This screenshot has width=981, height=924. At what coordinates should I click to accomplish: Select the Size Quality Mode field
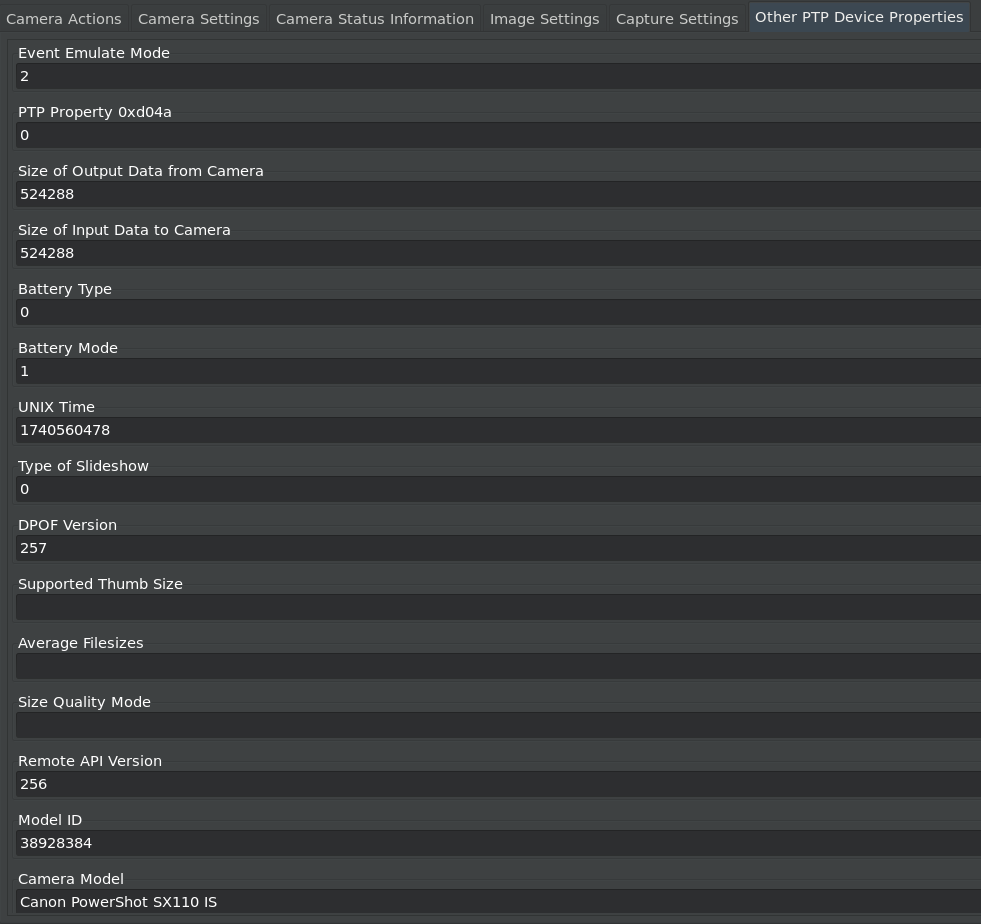498,725
